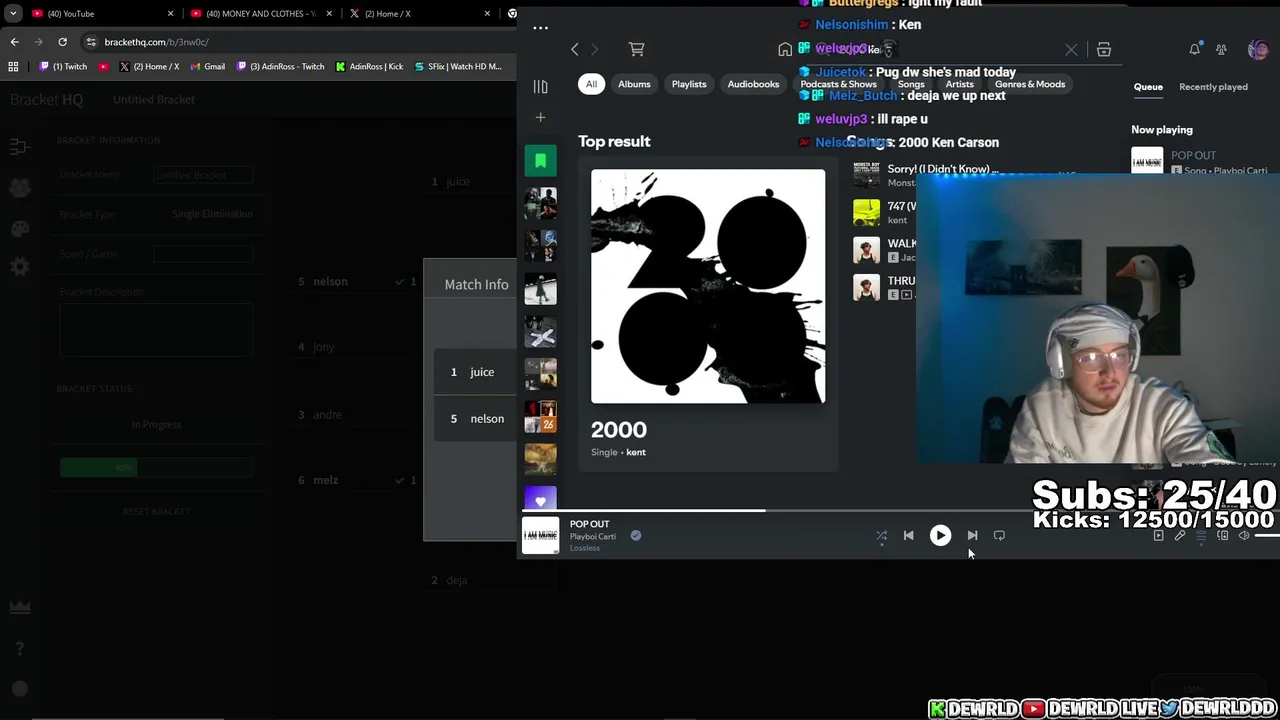1280x720 pixels.
Task: Open the Chrome apps grid bookmark icon
Action: (13, 67)
